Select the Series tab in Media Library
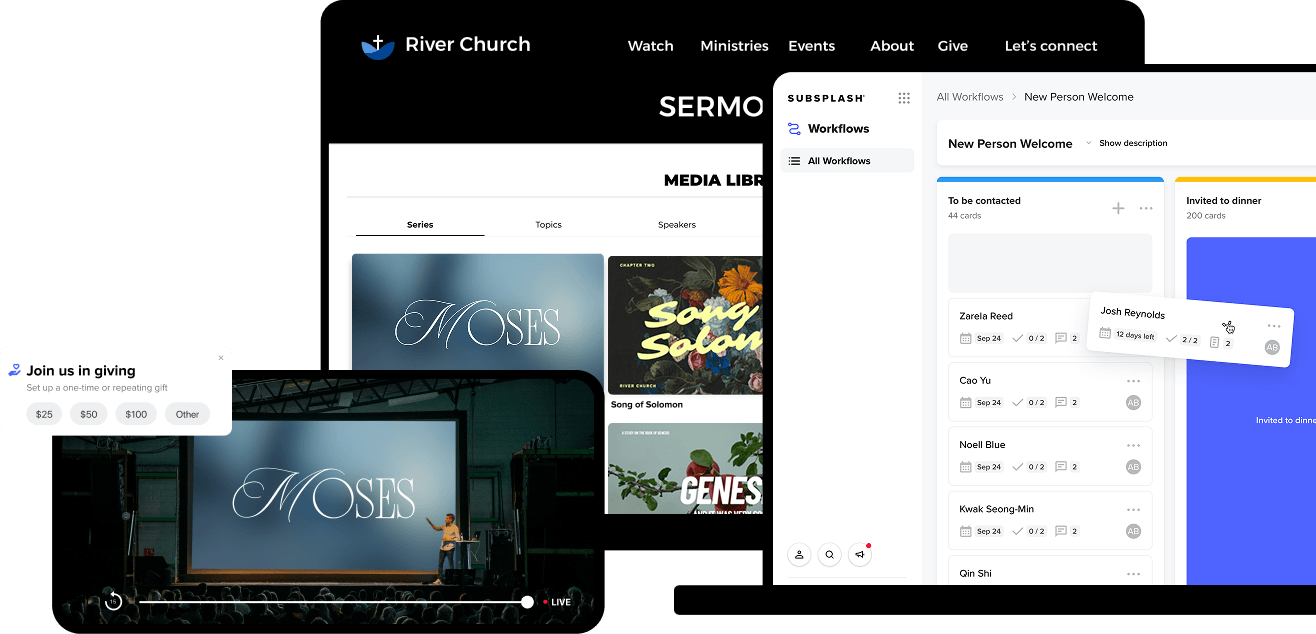 420,225
